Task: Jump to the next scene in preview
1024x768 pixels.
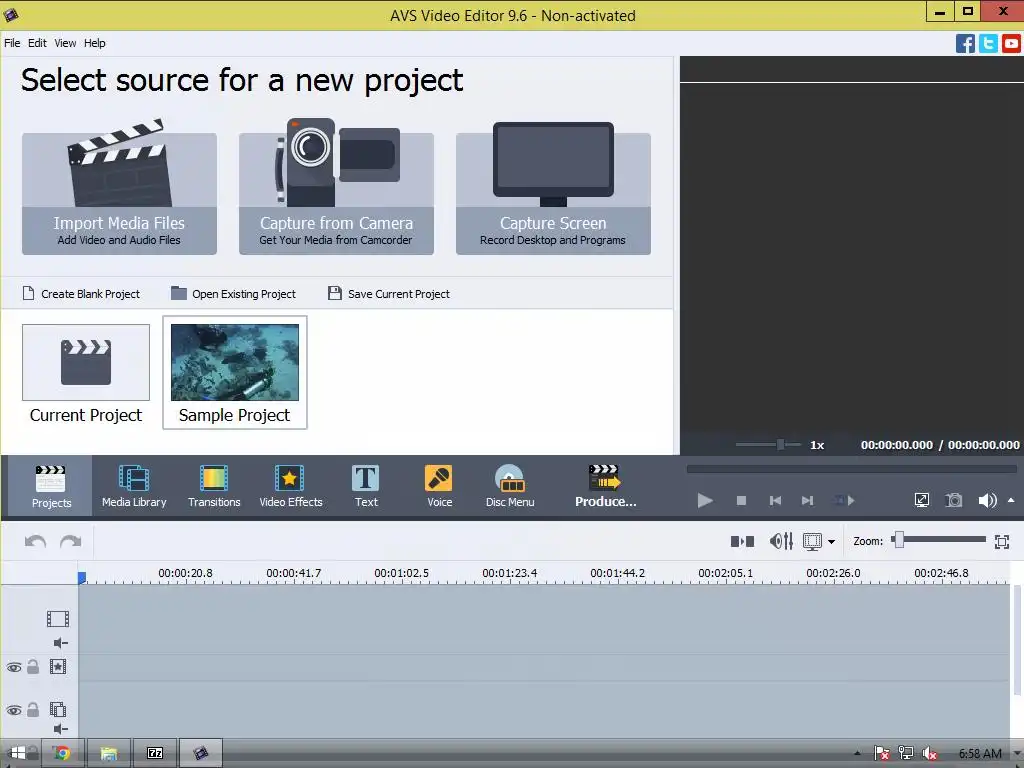Action: 844,501
